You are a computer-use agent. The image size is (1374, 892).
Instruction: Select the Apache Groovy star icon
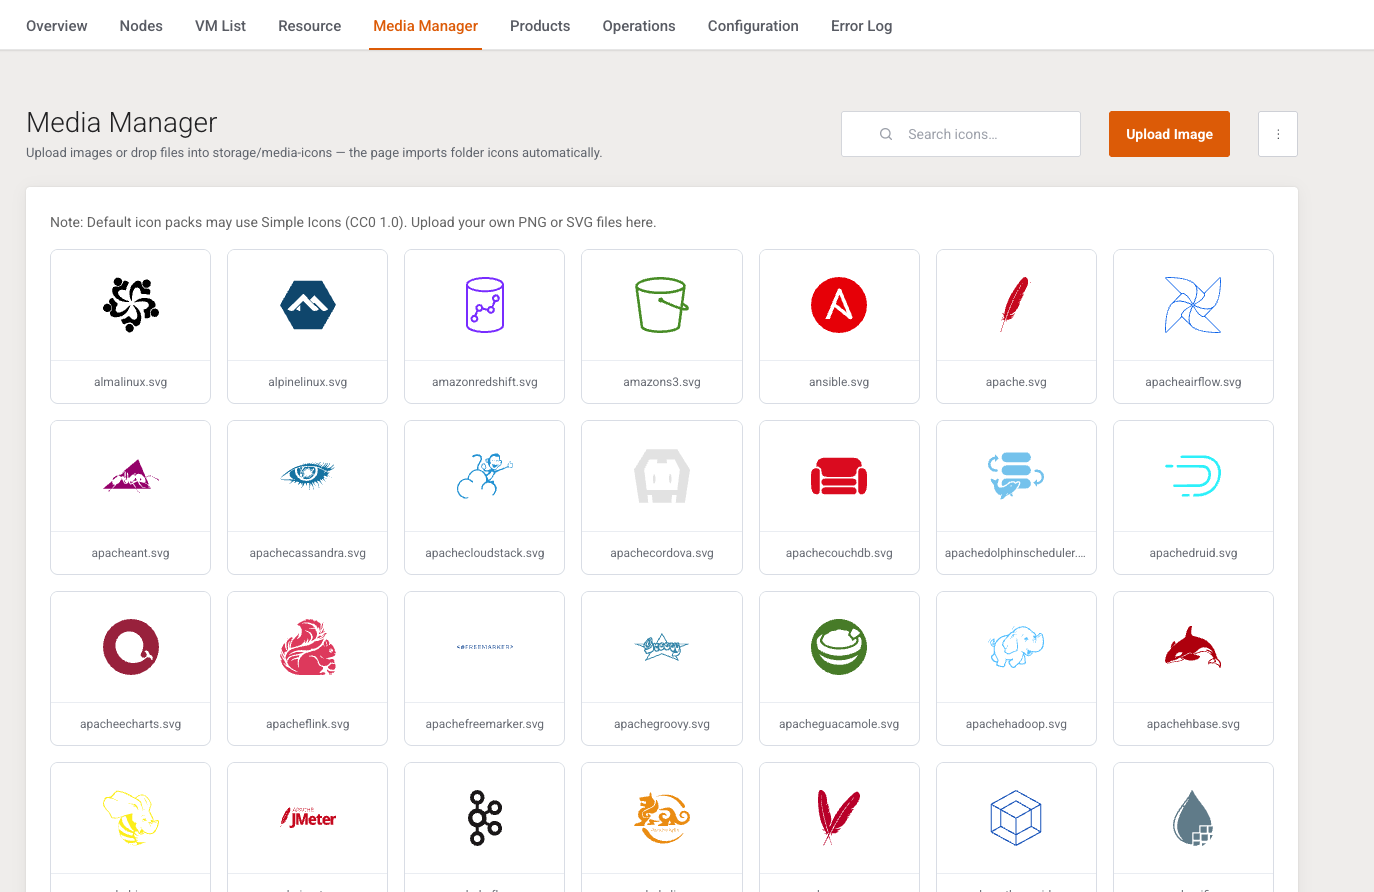point(662,647)
